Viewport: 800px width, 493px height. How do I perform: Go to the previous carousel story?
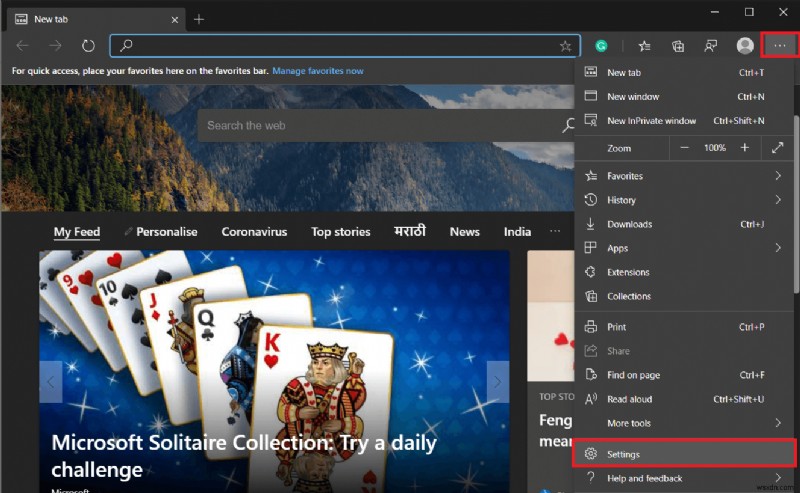coord(51,382)
